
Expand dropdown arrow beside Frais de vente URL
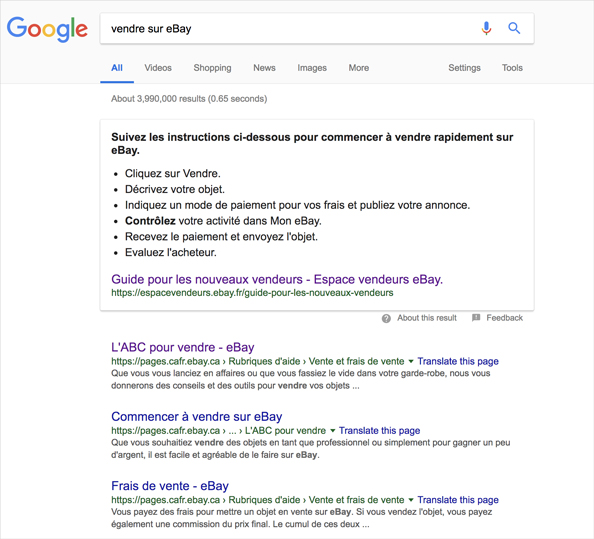(x=411, y=500)
